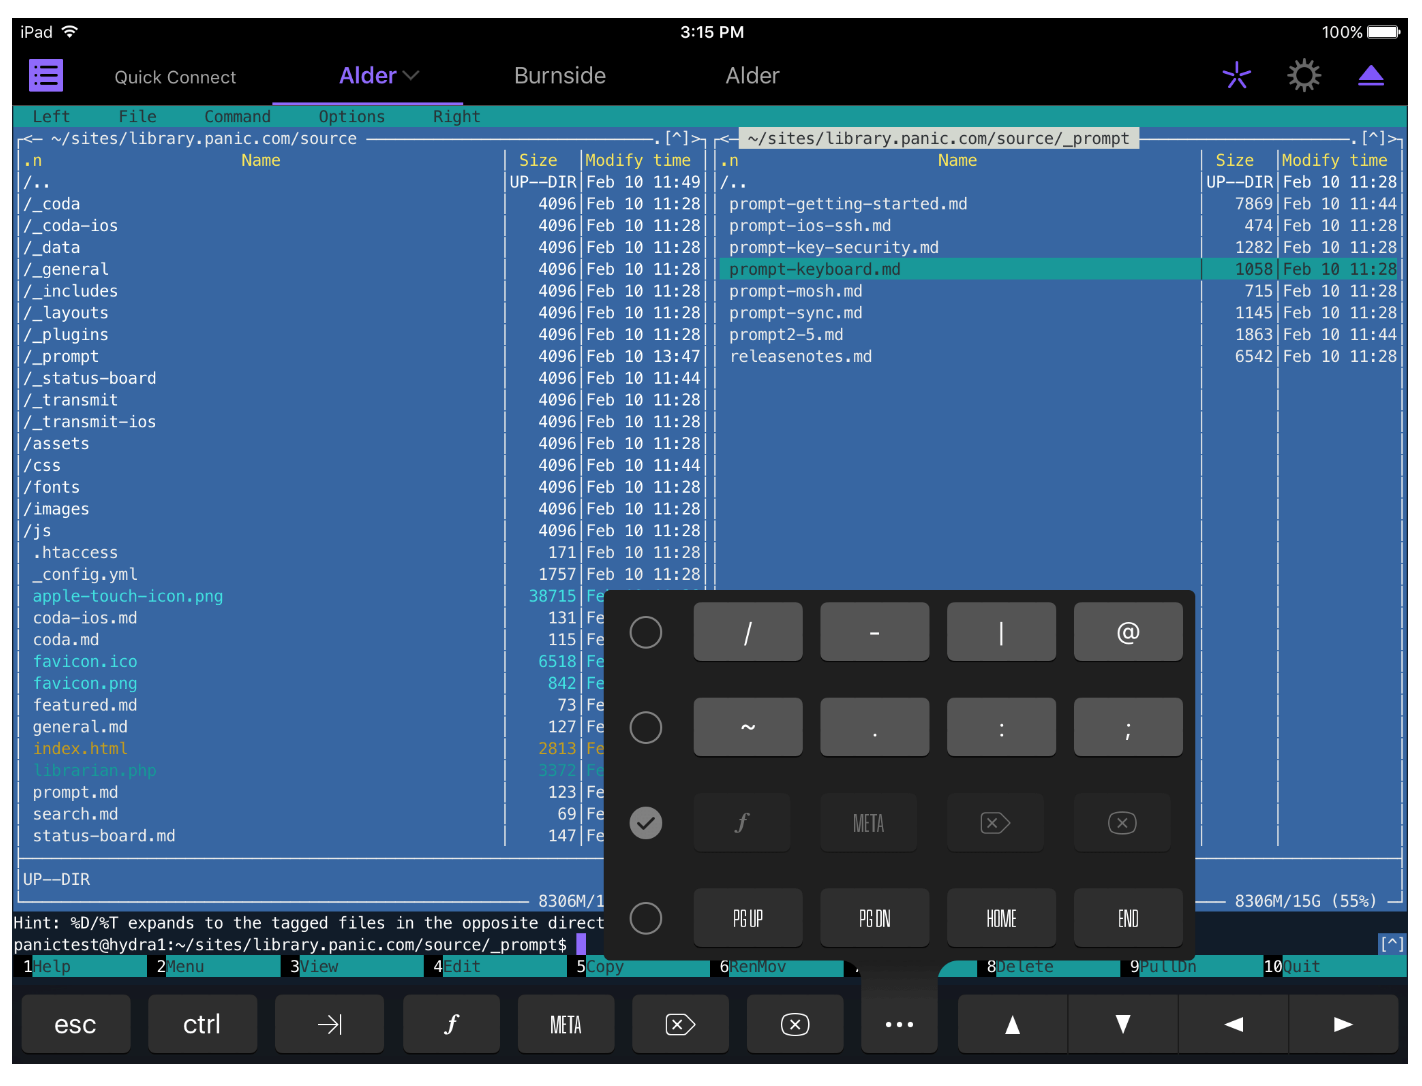Select the slash-dash-pipe row radio button
The image size is (1422, 1086).
point(646,632)
